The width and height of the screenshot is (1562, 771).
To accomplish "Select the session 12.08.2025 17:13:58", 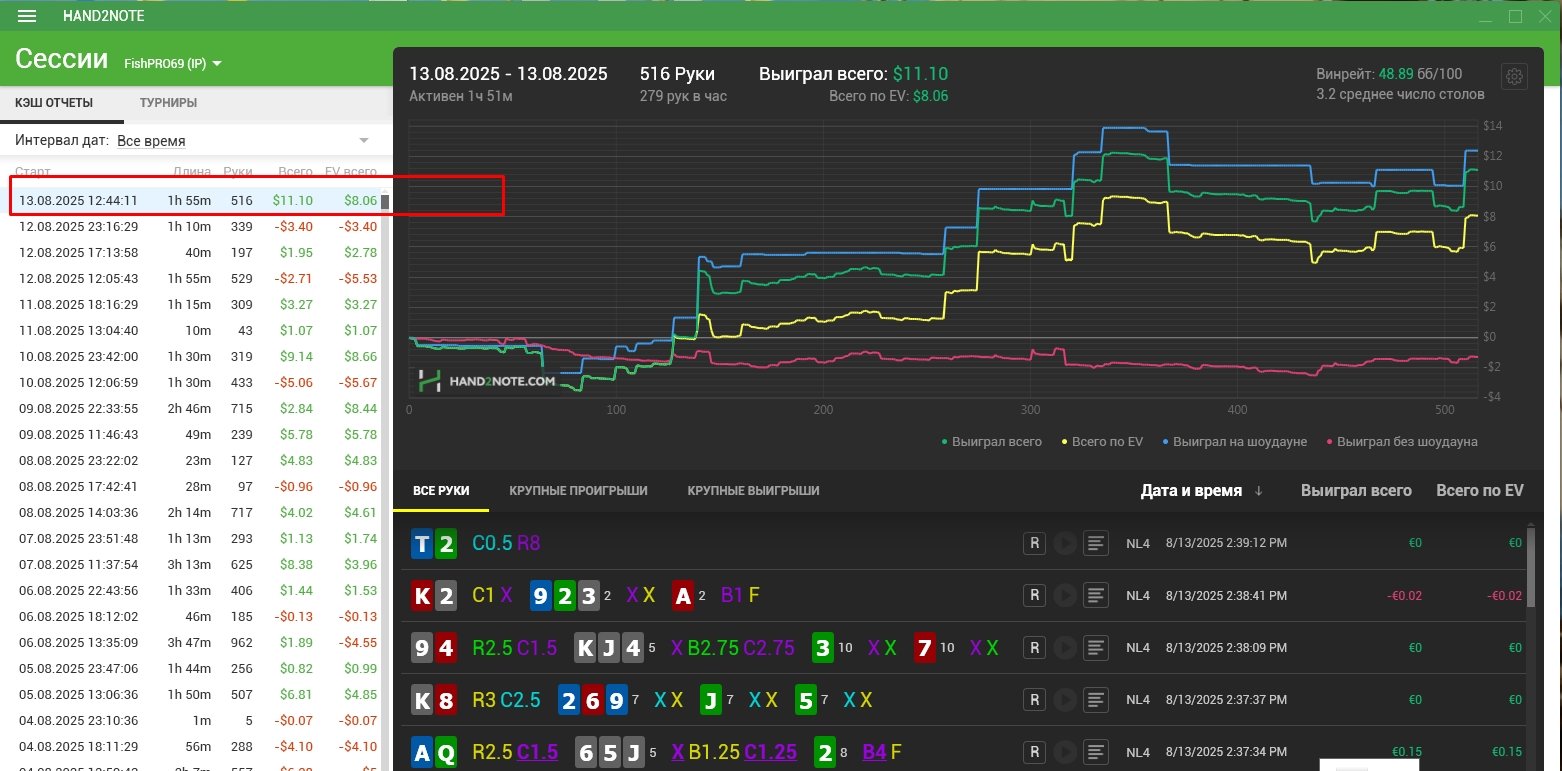I will point(196,252).
